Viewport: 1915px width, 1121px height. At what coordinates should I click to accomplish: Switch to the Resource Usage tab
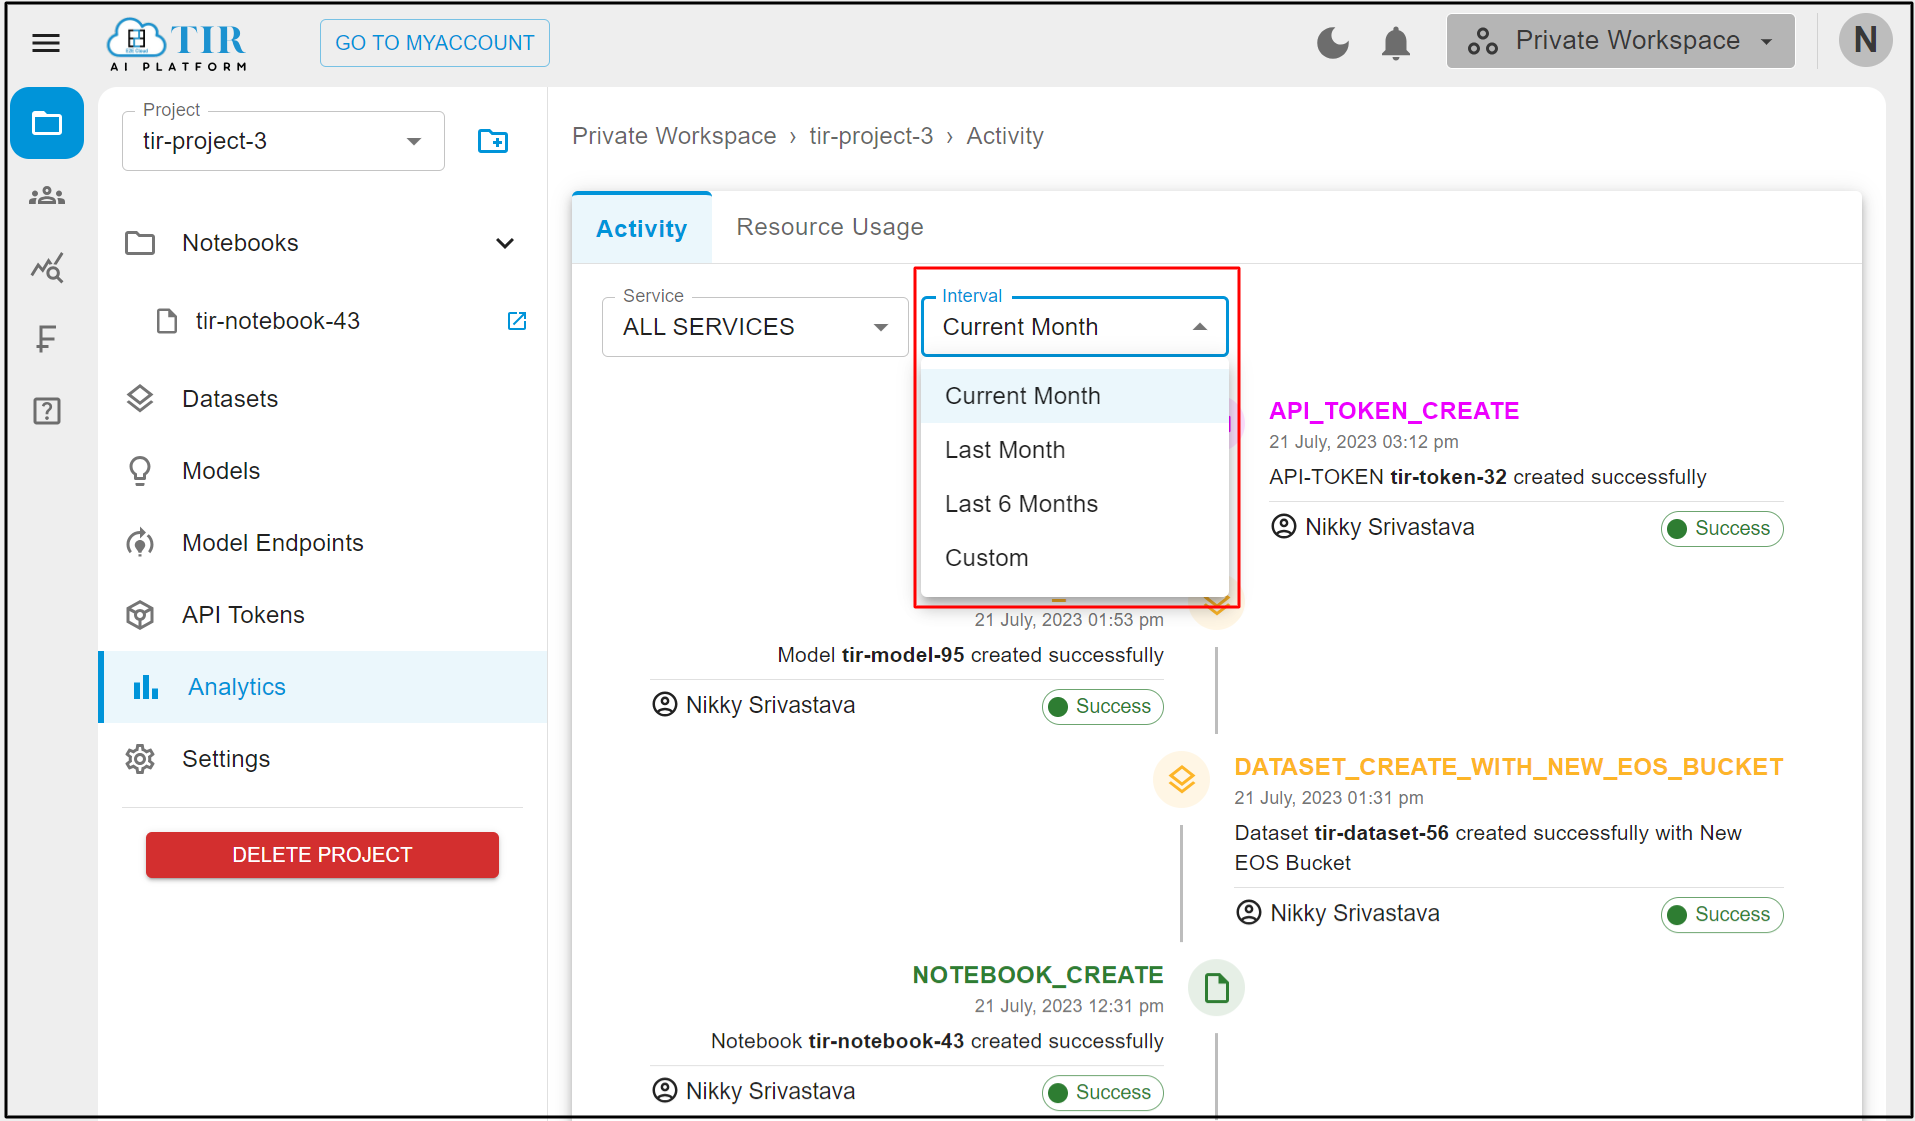point(830,227)
